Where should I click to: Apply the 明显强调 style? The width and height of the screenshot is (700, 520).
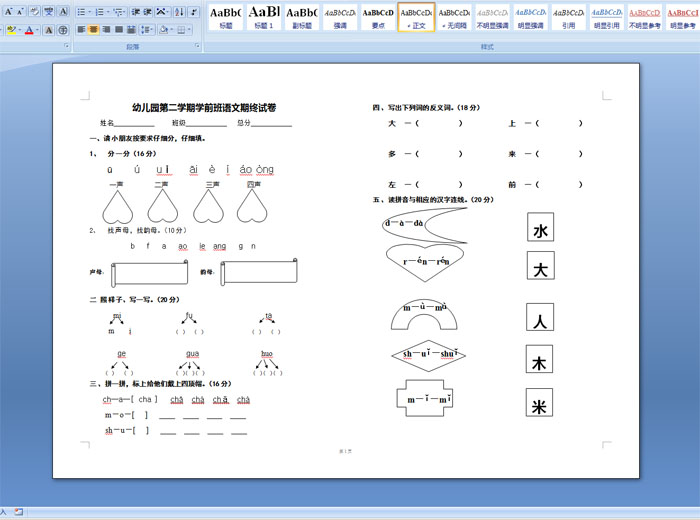point(530,18)
